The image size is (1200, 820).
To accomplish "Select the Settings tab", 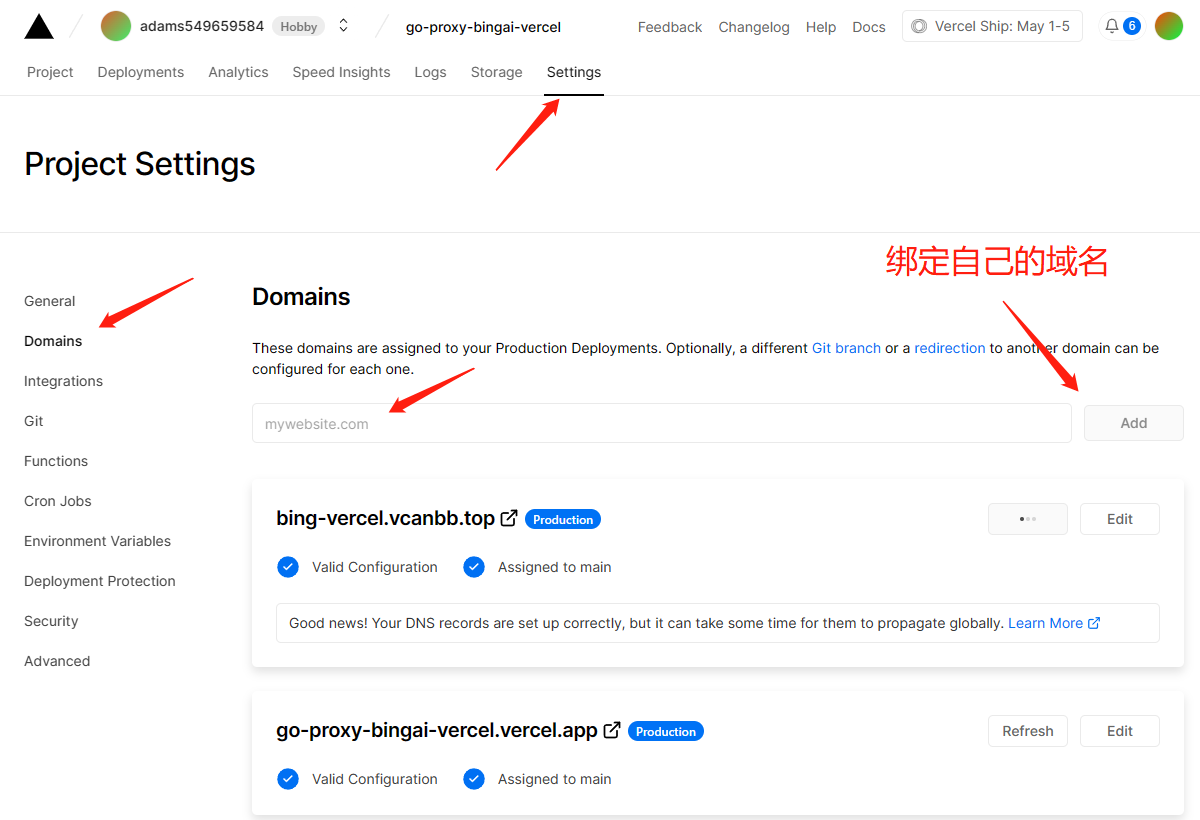I will pyautogui.click(x=574, y=72).
